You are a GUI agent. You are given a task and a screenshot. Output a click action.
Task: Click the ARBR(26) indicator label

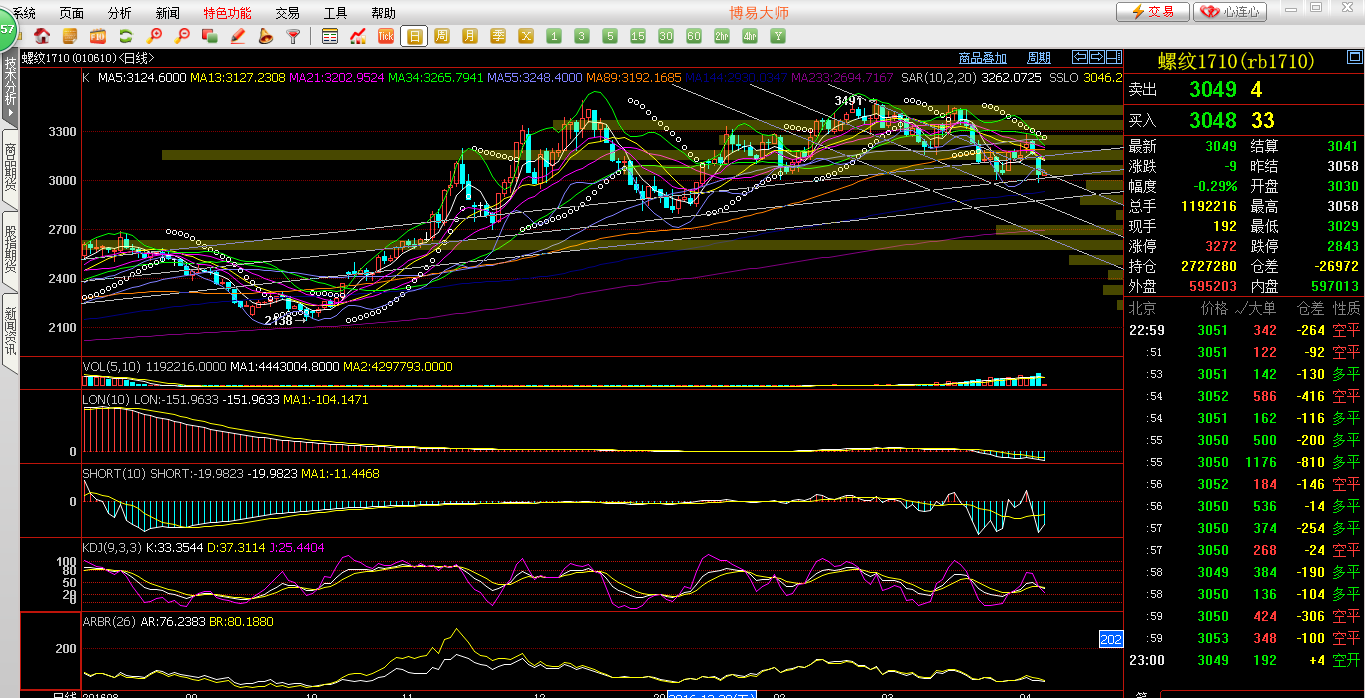[x=109, y=621]
